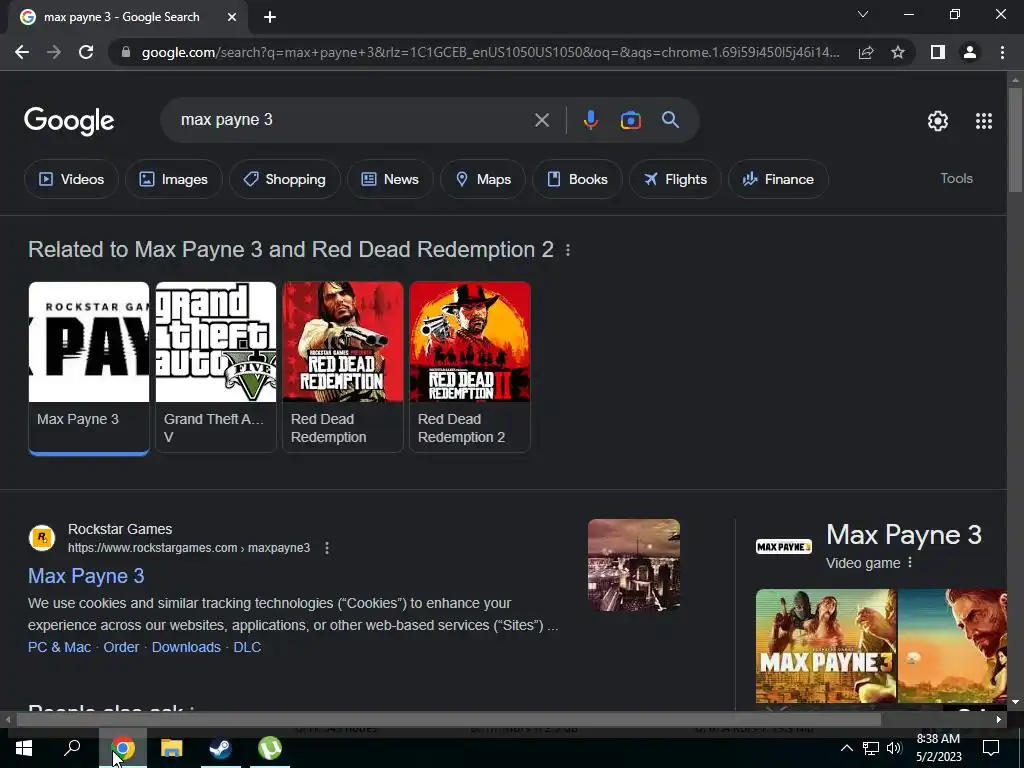
Task: Click the Max Payne logo in knowledge panel
Action: [x=784, y=546]
